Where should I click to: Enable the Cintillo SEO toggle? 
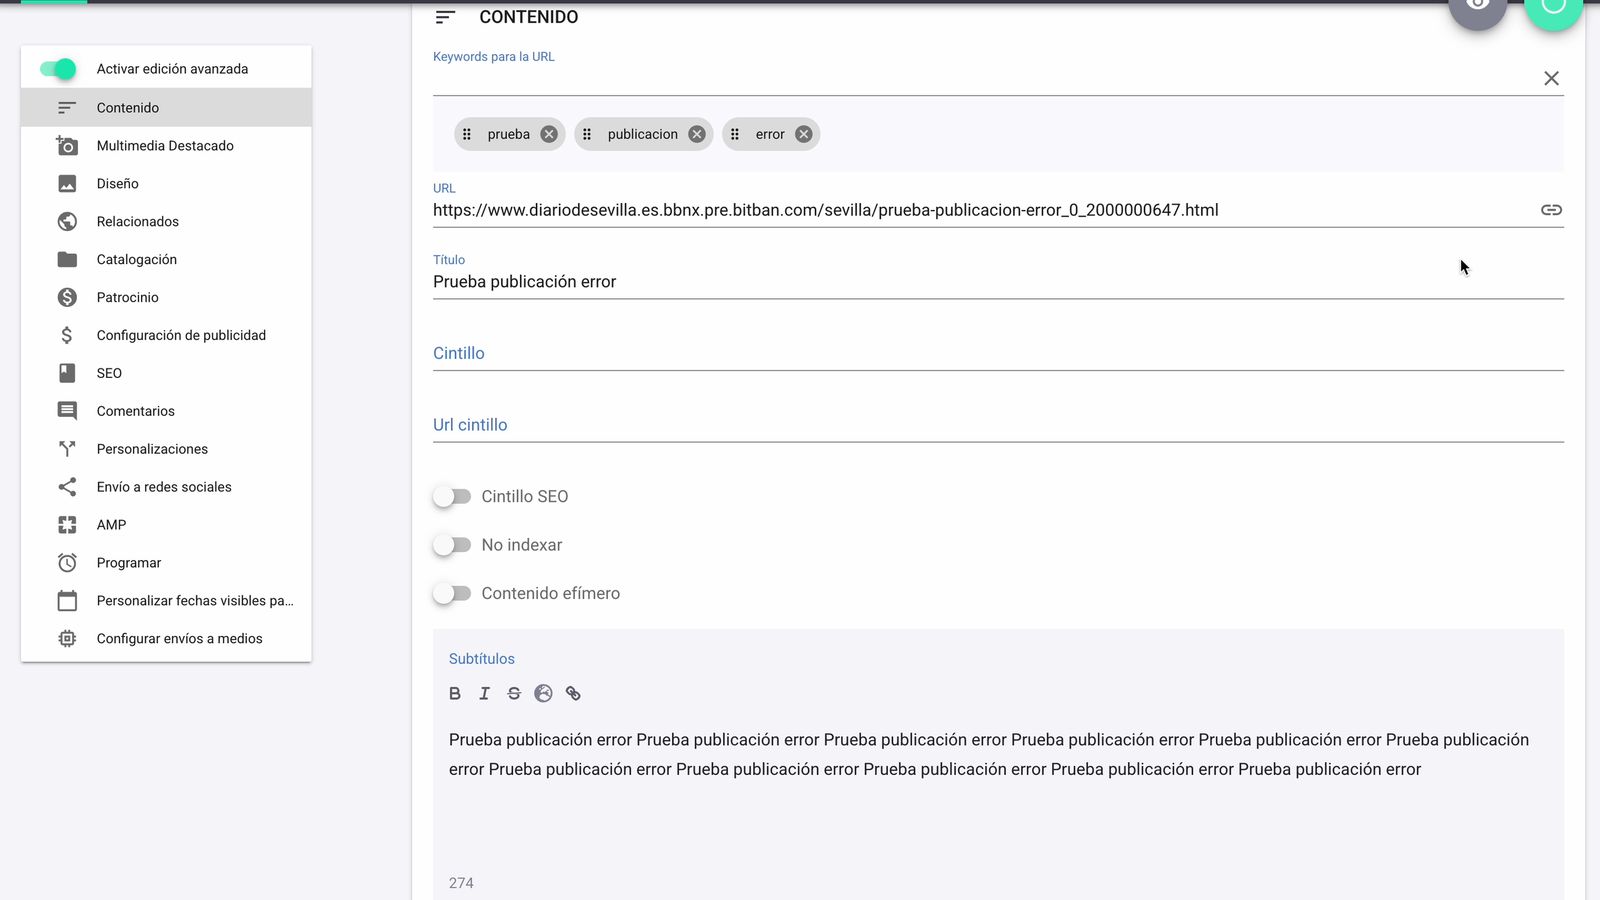(452, 496)
